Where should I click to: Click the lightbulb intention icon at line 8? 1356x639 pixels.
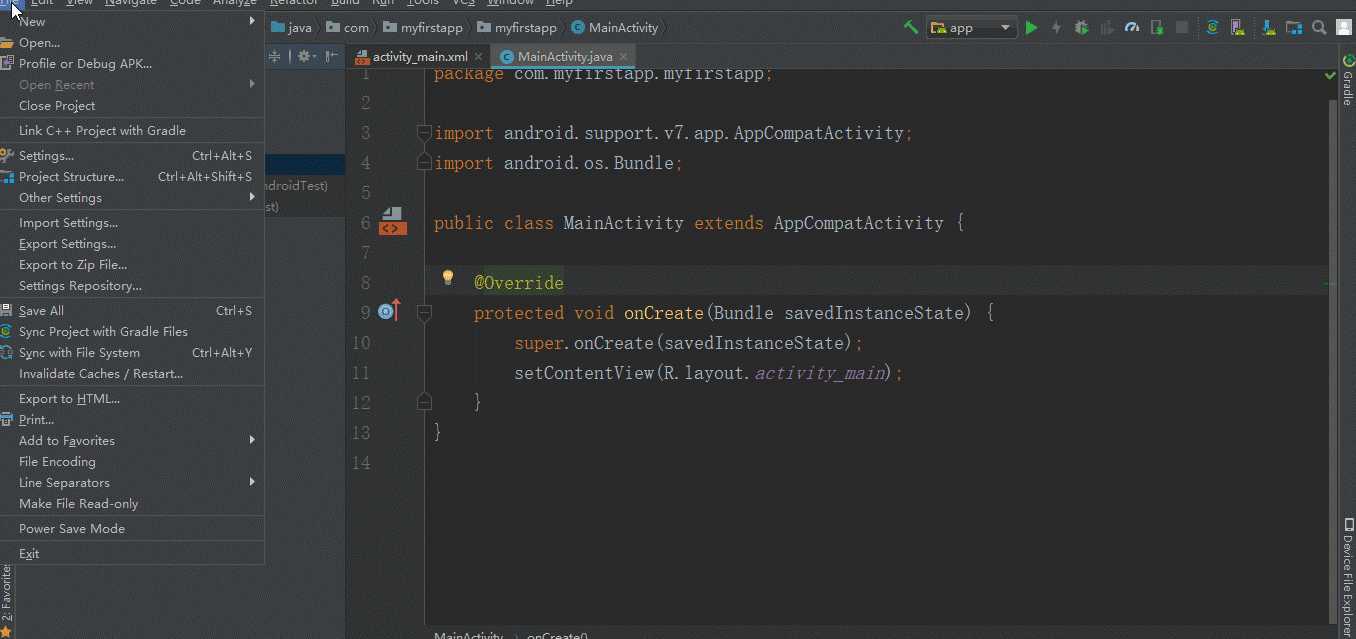tap(448, 278)
